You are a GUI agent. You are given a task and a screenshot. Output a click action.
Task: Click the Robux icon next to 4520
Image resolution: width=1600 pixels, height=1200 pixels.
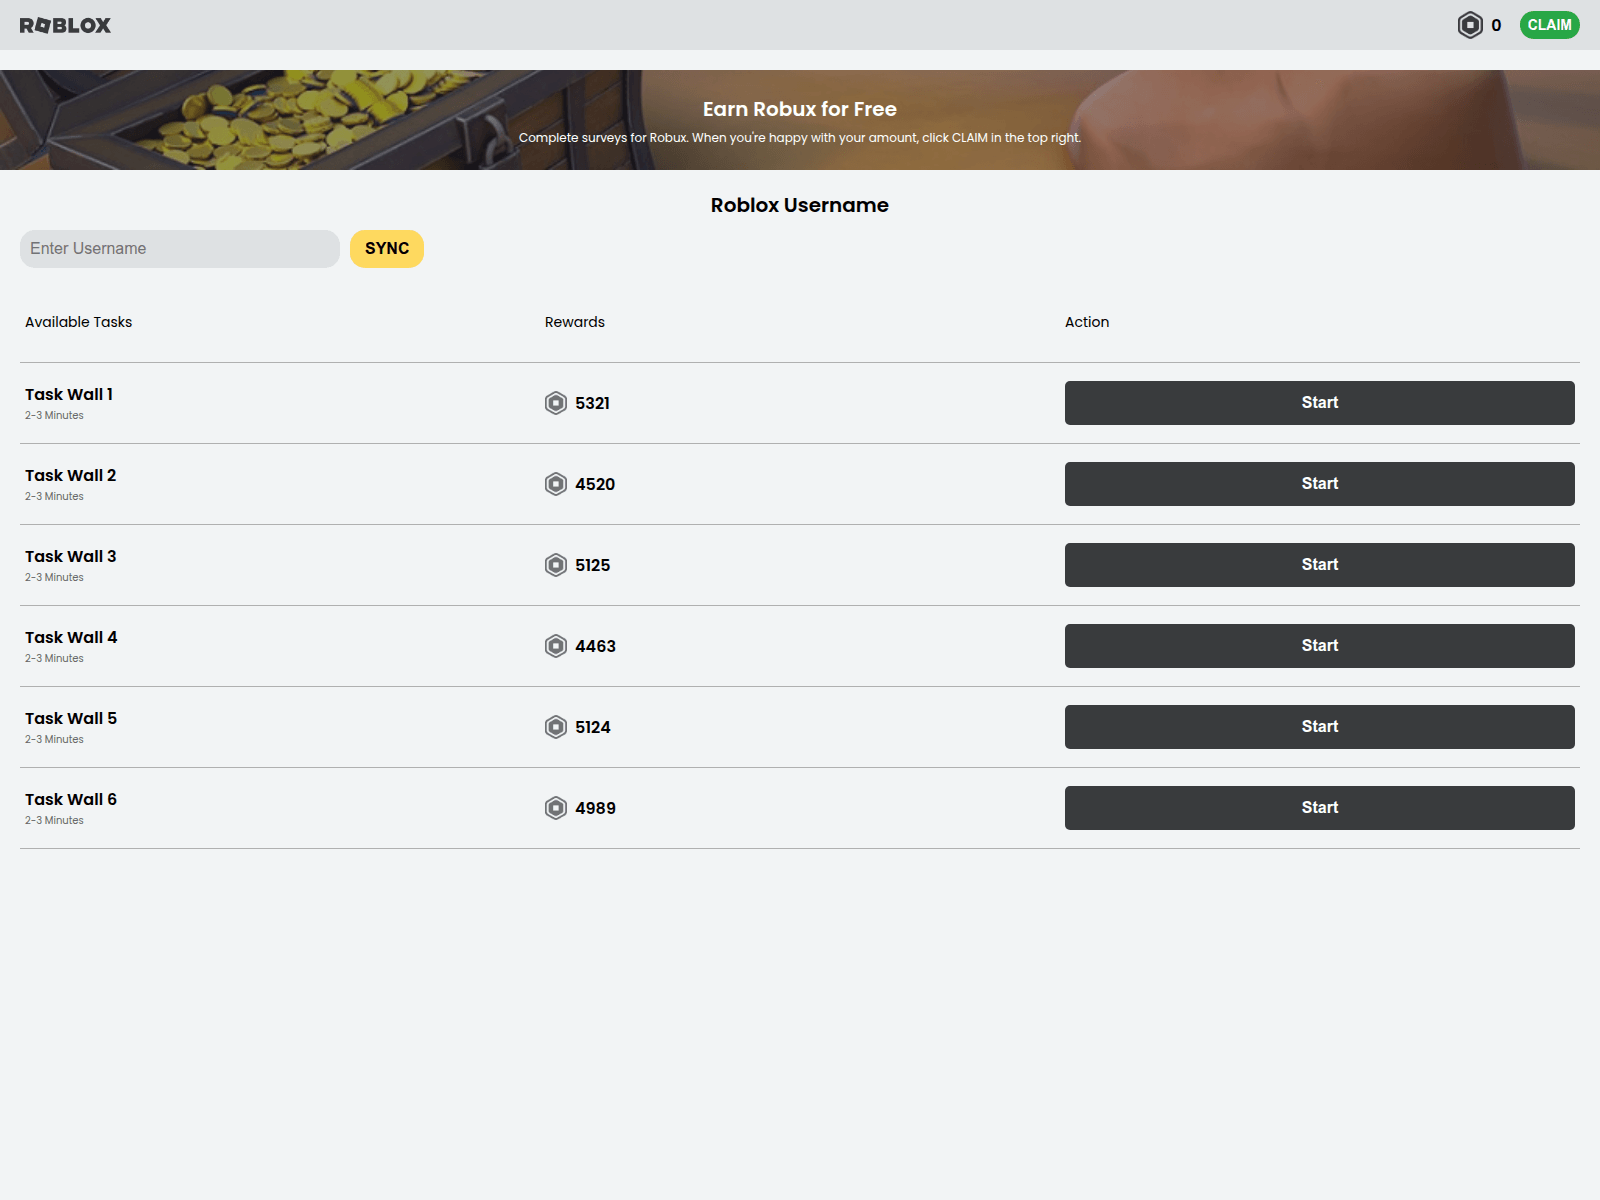(x=556, y=484)
